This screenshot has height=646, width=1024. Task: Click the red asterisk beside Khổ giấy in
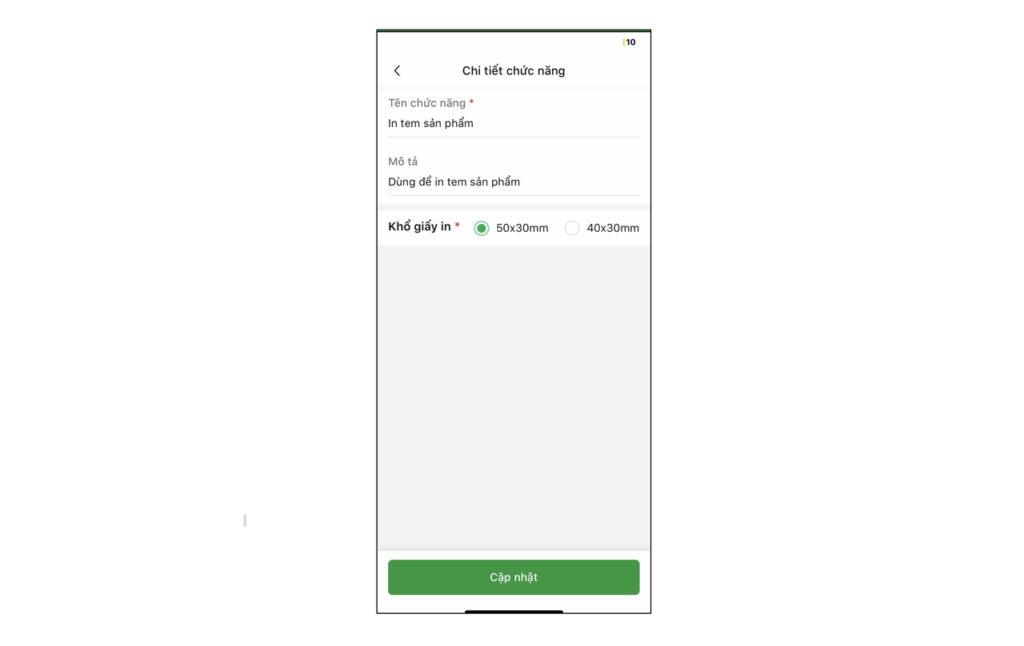[x=457, y=225]
